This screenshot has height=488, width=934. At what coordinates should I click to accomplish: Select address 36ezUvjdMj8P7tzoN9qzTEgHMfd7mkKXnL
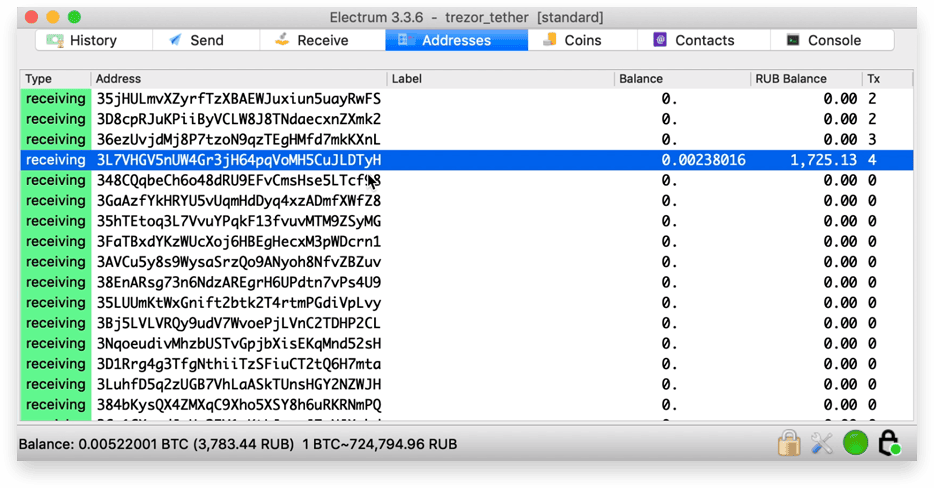[x=238, y=139]
